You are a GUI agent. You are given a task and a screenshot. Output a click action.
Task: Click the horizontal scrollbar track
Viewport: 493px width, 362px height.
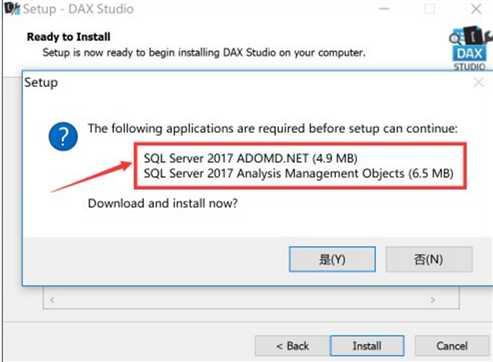point(242,300)
